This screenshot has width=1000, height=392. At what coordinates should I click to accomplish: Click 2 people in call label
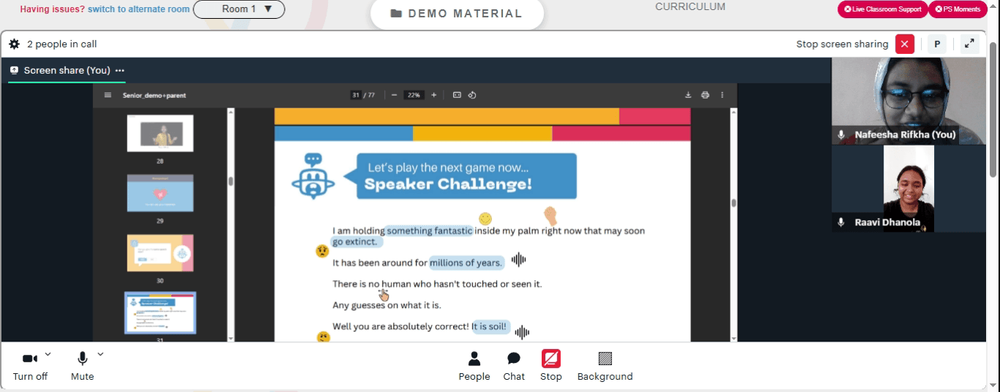tap(62, 44)
